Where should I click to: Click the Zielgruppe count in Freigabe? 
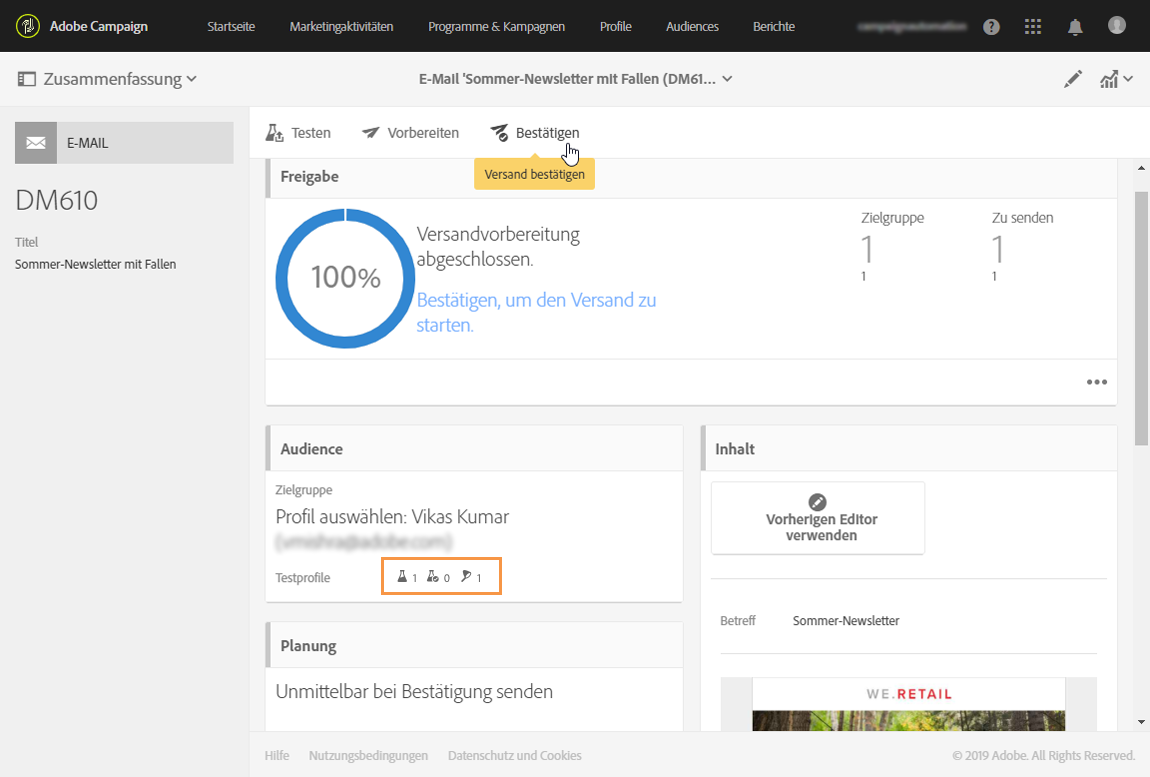[x=867, y=250]
